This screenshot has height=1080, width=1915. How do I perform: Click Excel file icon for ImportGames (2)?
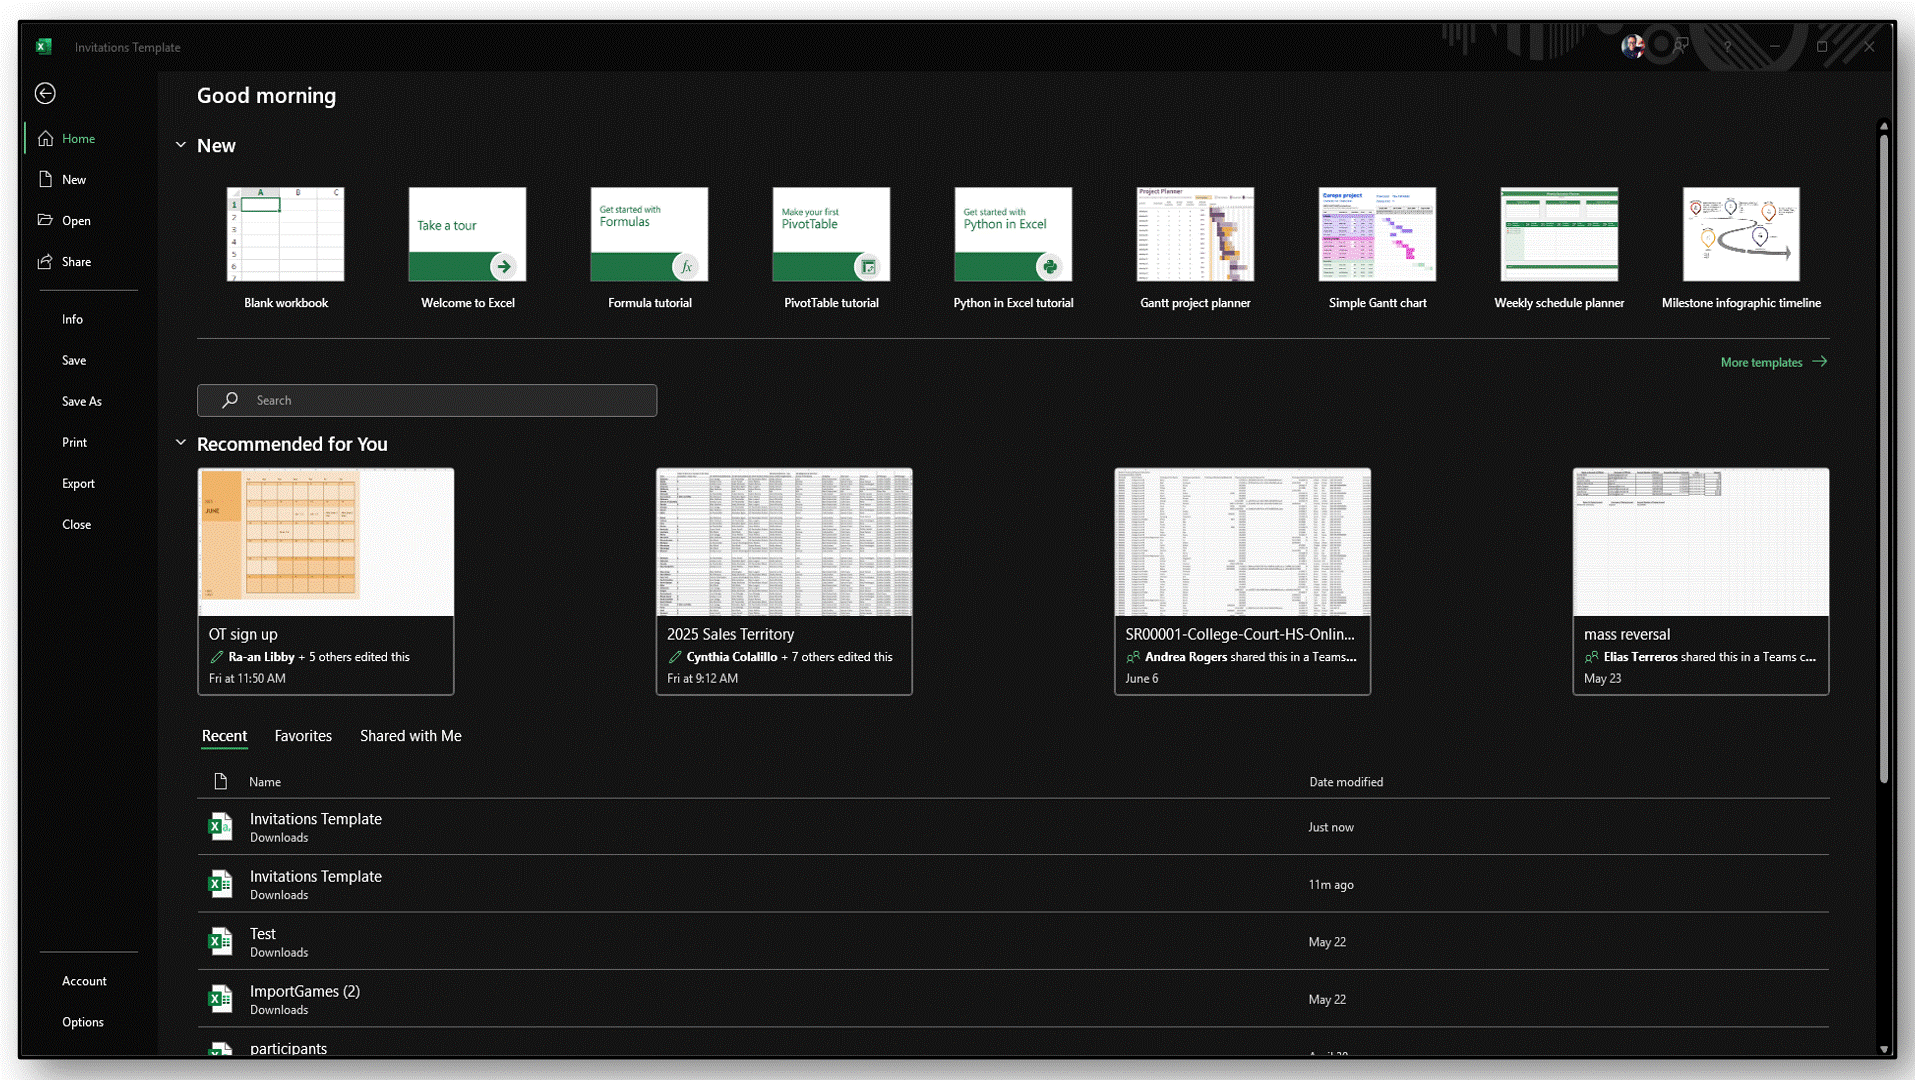point(220,998)
